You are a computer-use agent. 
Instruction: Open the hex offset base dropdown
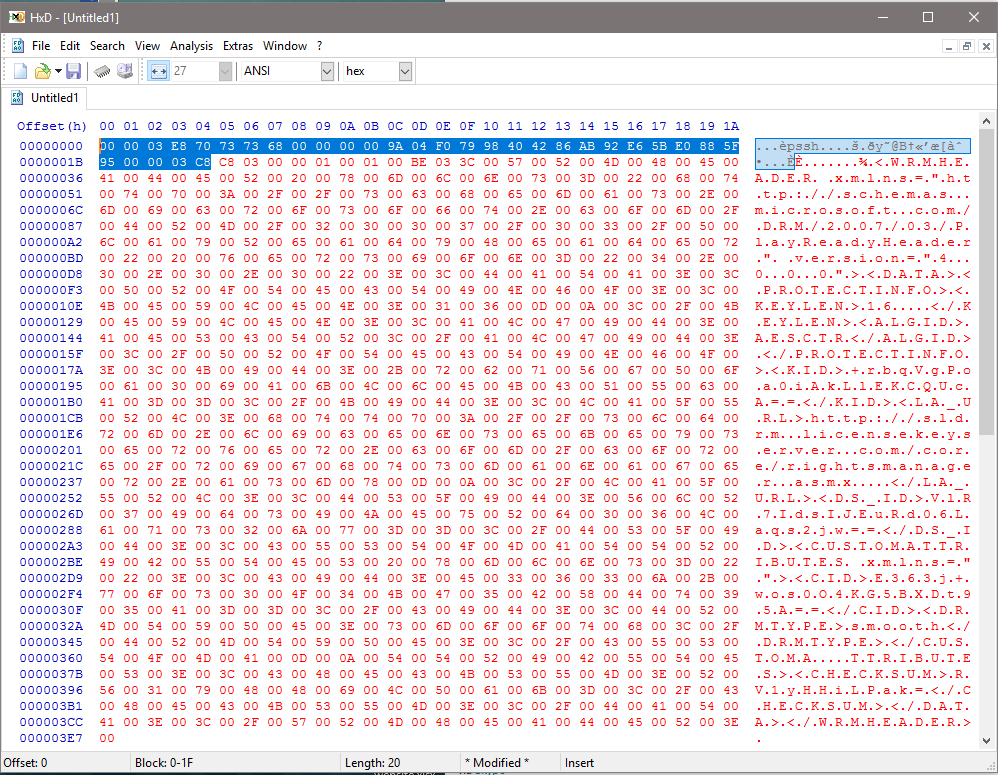tap(405, 71)
